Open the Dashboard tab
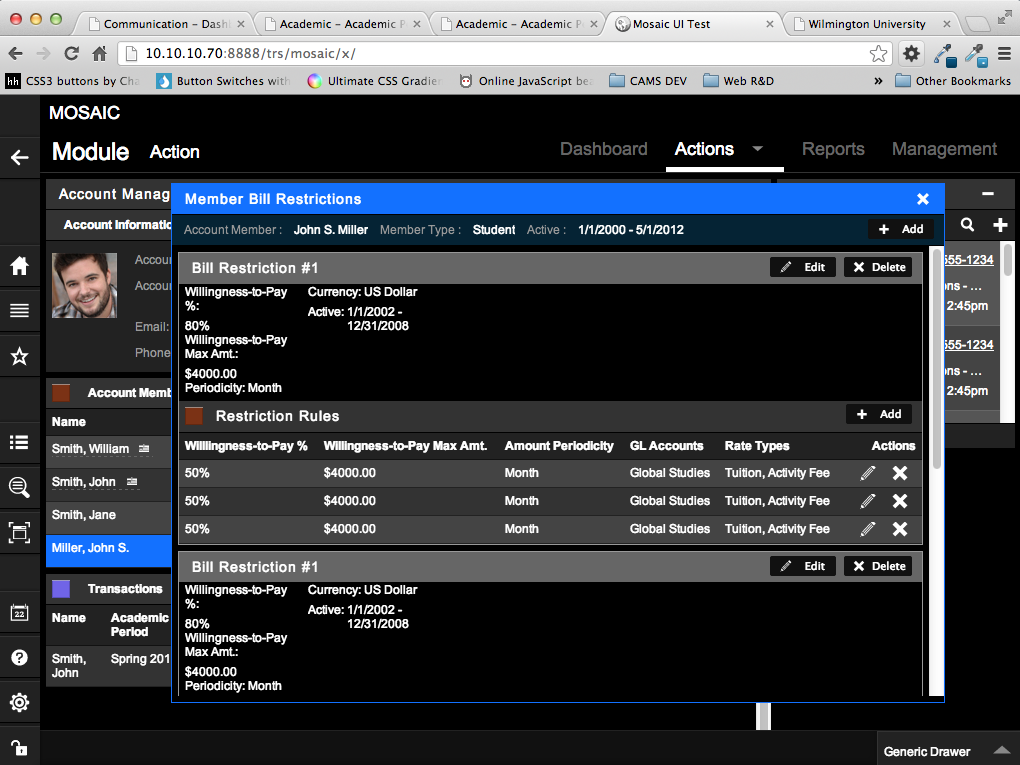This screenshot has width=1020, height=765. [603, 149]
